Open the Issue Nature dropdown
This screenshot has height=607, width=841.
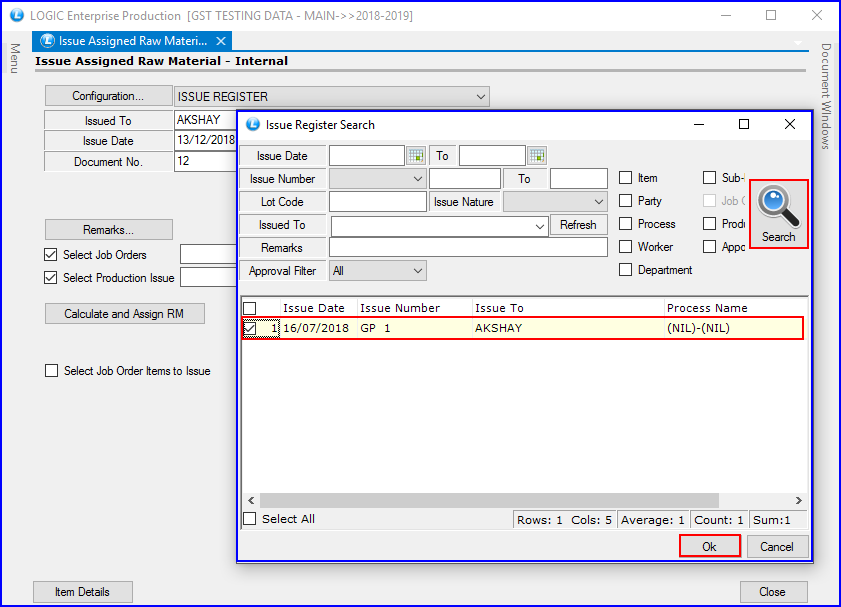pos(599,202)
